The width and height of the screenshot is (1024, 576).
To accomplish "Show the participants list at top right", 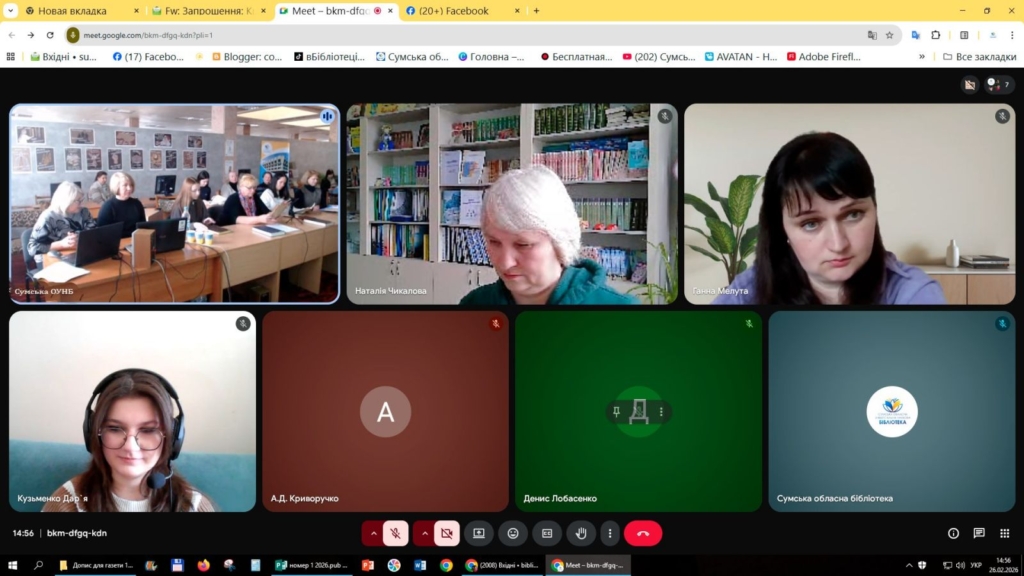I will [x=994, y=85].
